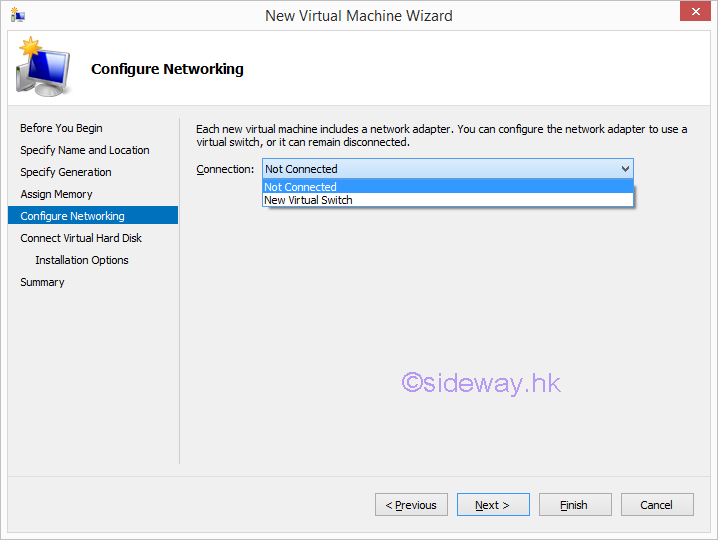The image size is (718, 540).
Task: Click the computer monitor icon in the header
Action: click(42, 69)
